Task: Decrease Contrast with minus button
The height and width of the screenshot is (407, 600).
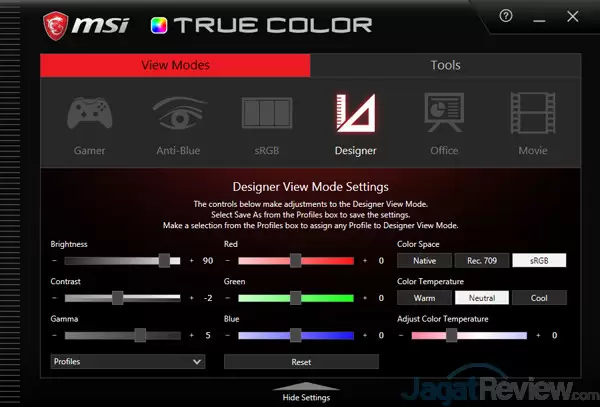Action: 54,298
